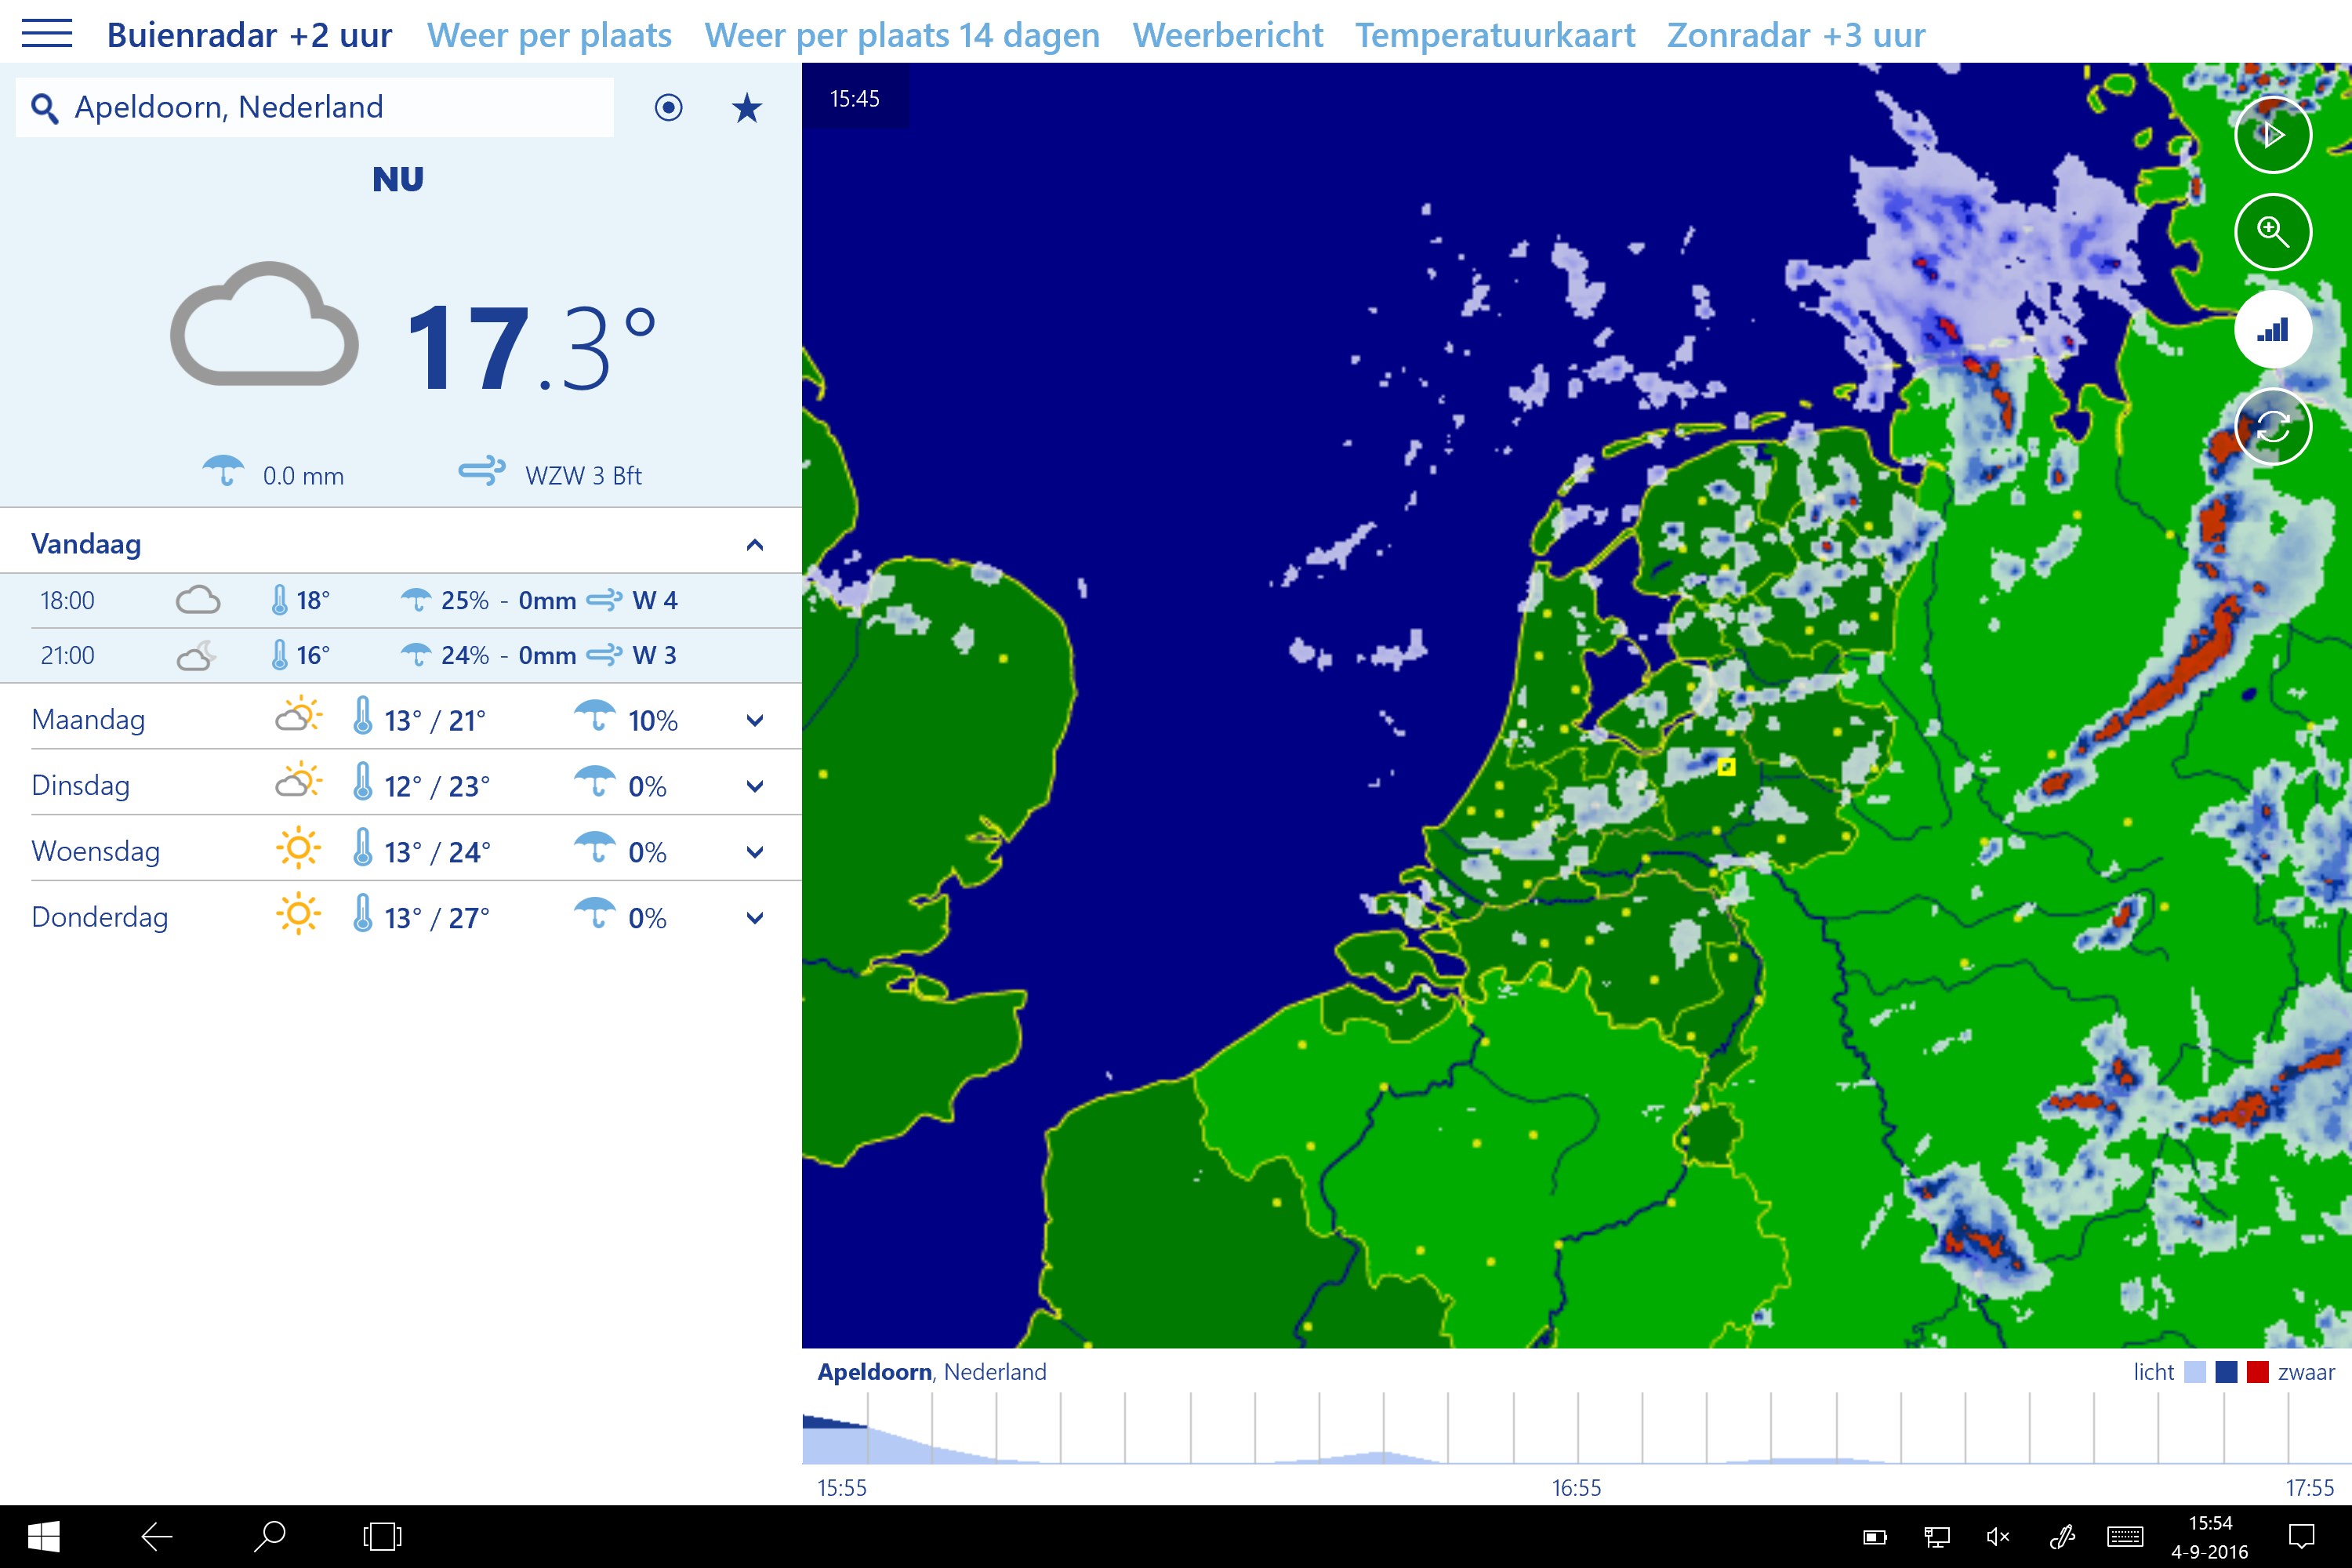Open the radar intensity legend icon
The height and width of the screenshot is (1568, 2352).
[2273, 329]
